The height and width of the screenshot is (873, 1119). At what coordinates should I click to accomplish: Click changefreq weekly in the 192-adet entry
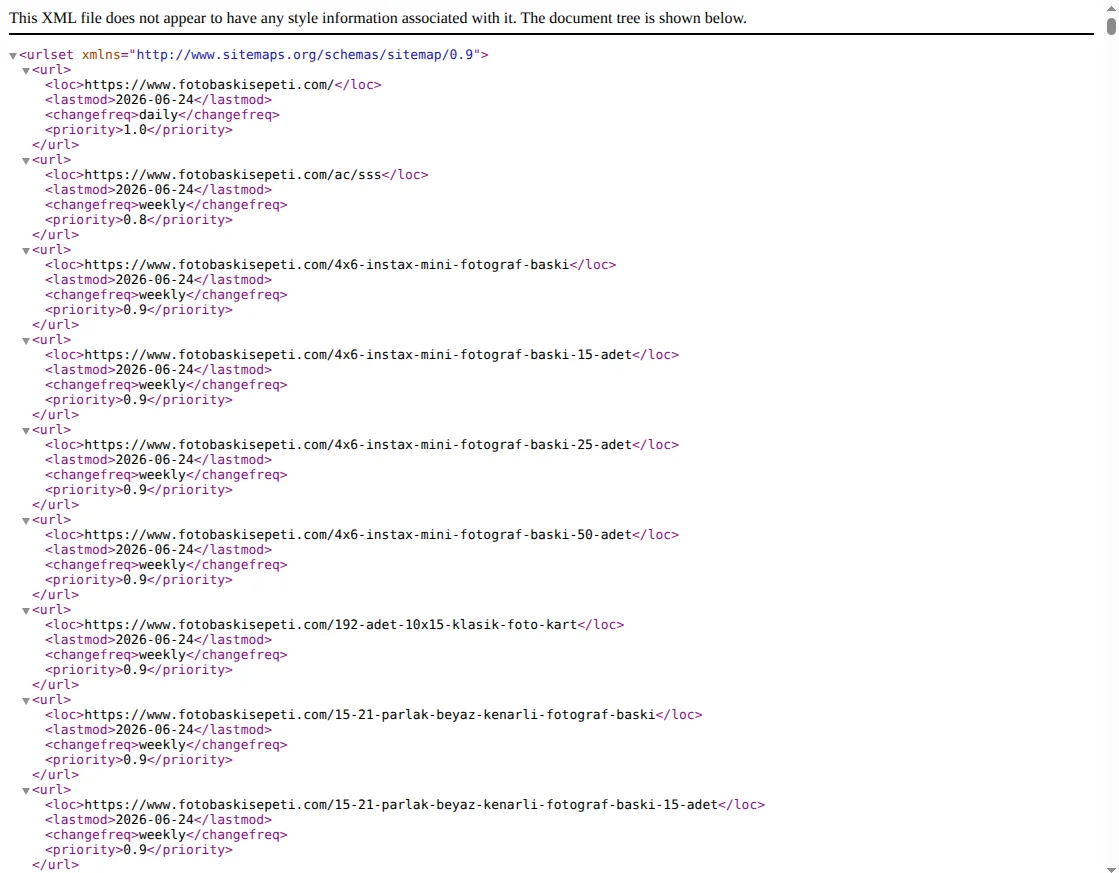coord(162,654)
